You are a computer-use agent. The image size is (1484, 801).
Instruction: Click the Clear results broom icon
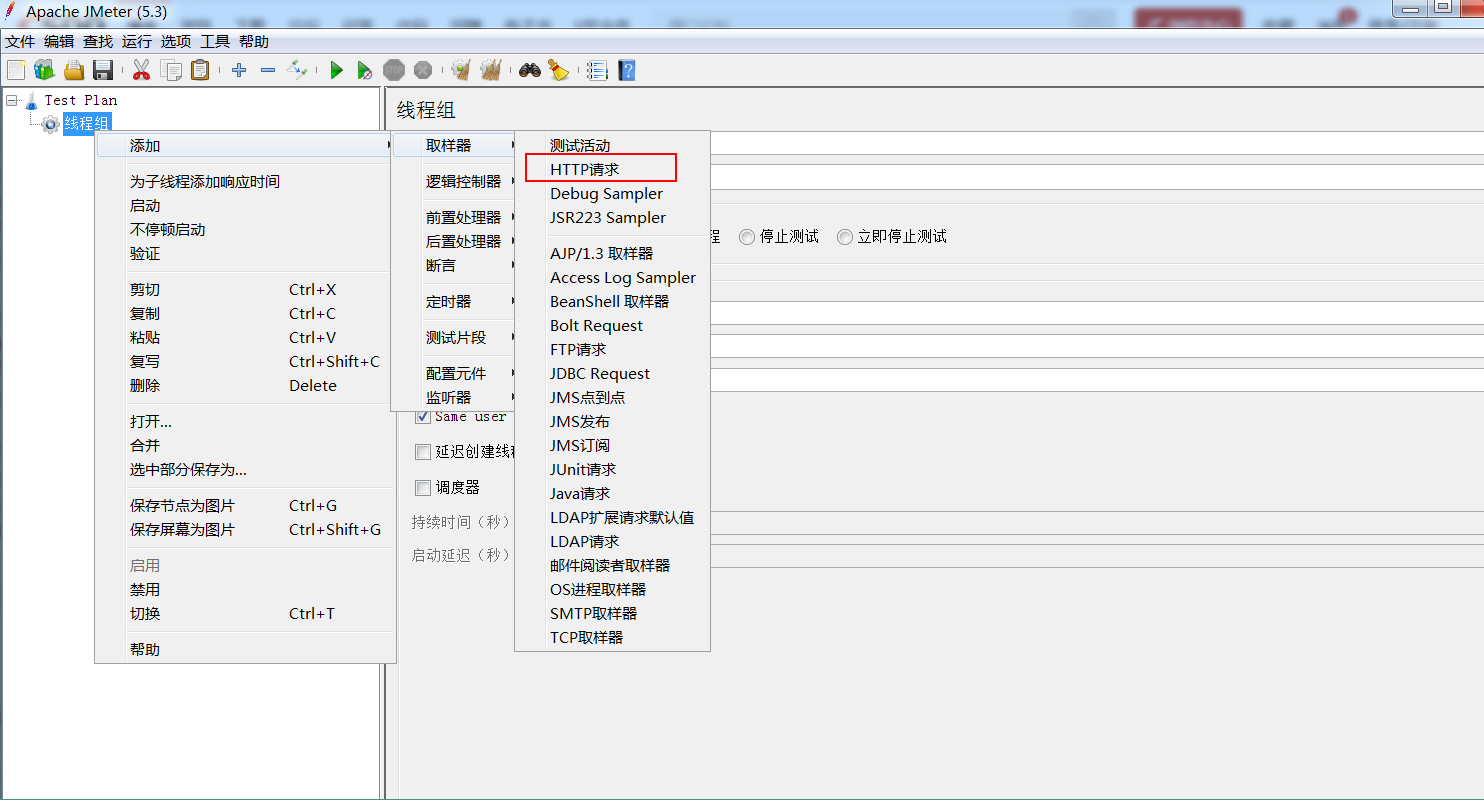pyautogui.click(x=460, y=70)
